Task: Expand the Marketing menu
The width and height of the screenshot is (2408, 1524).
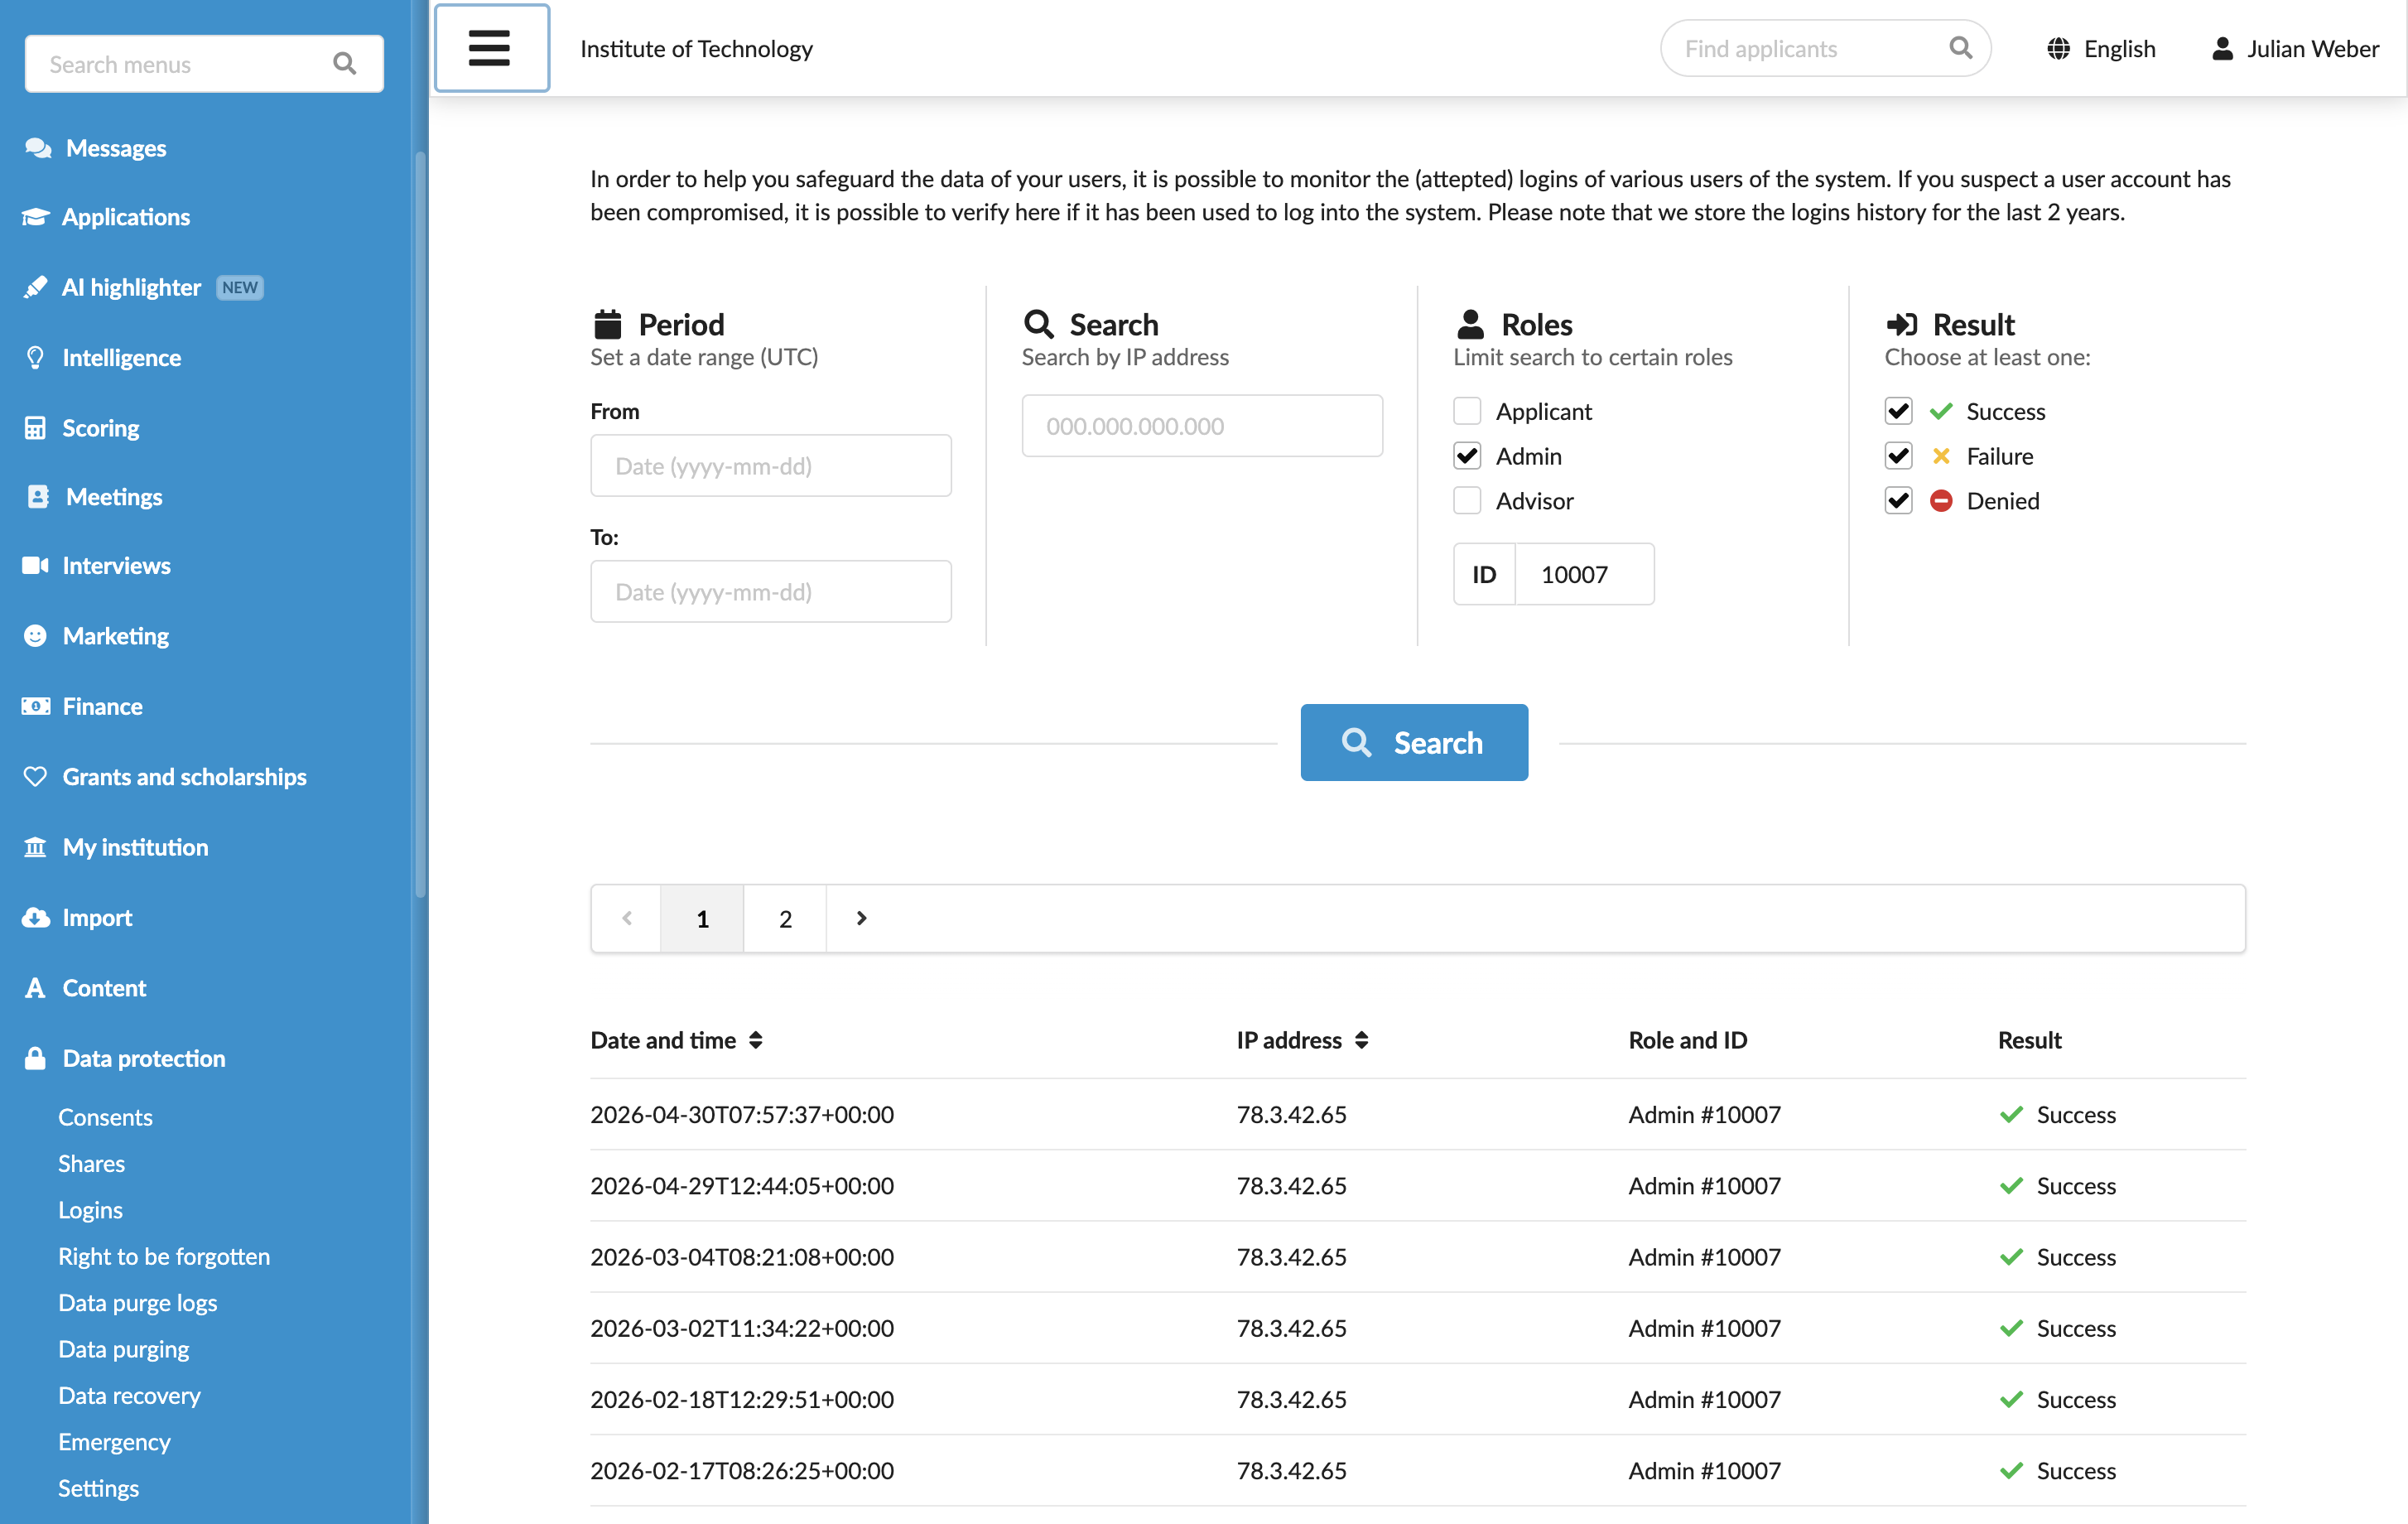Action: click(x=115, y=635)
